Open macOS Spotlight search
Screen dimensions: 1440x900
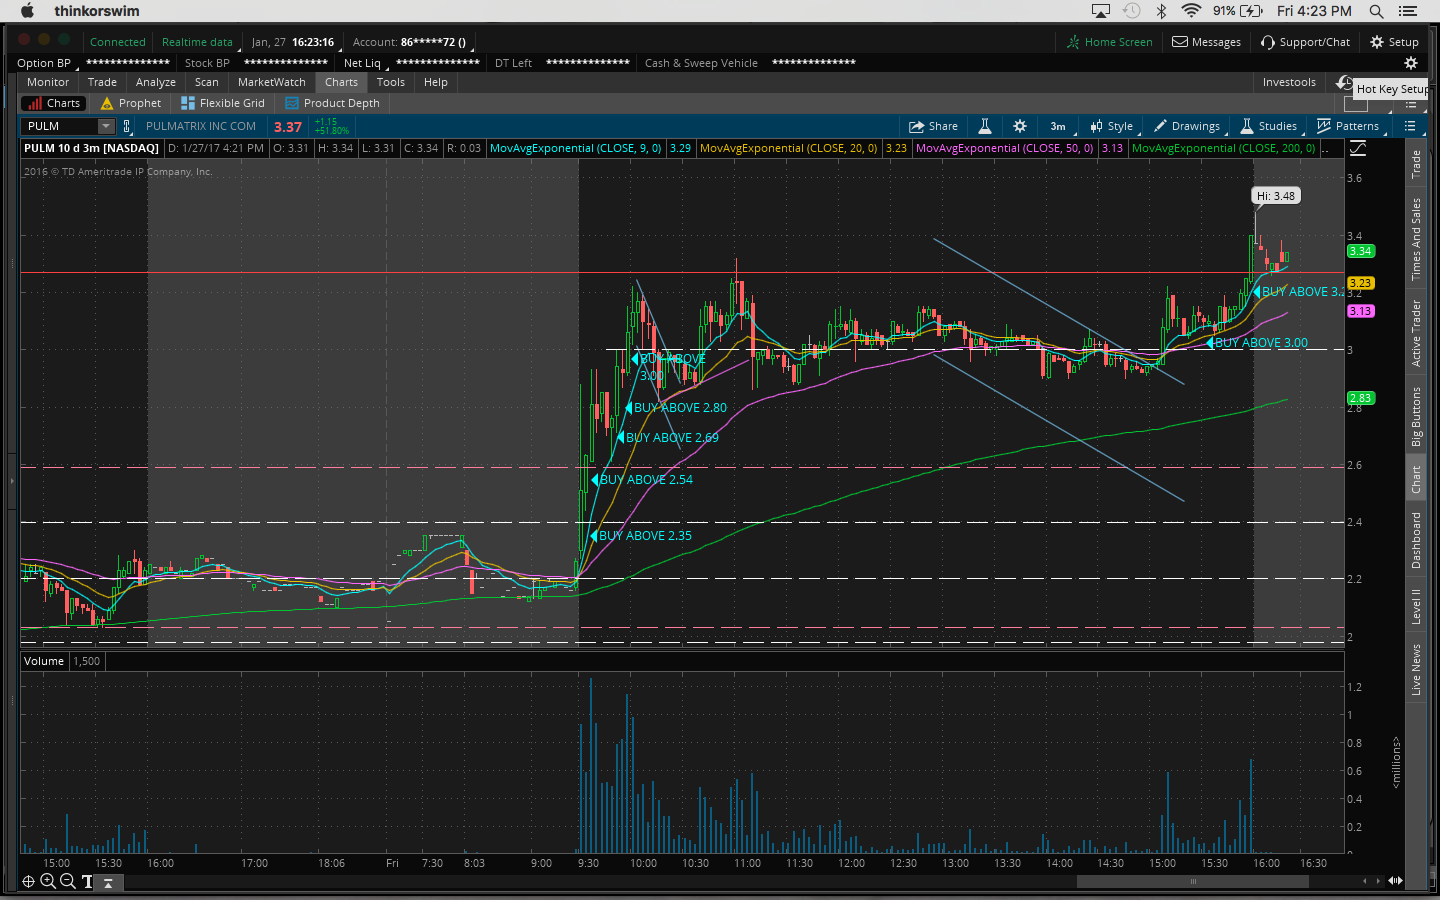[x=1376, y=11]
